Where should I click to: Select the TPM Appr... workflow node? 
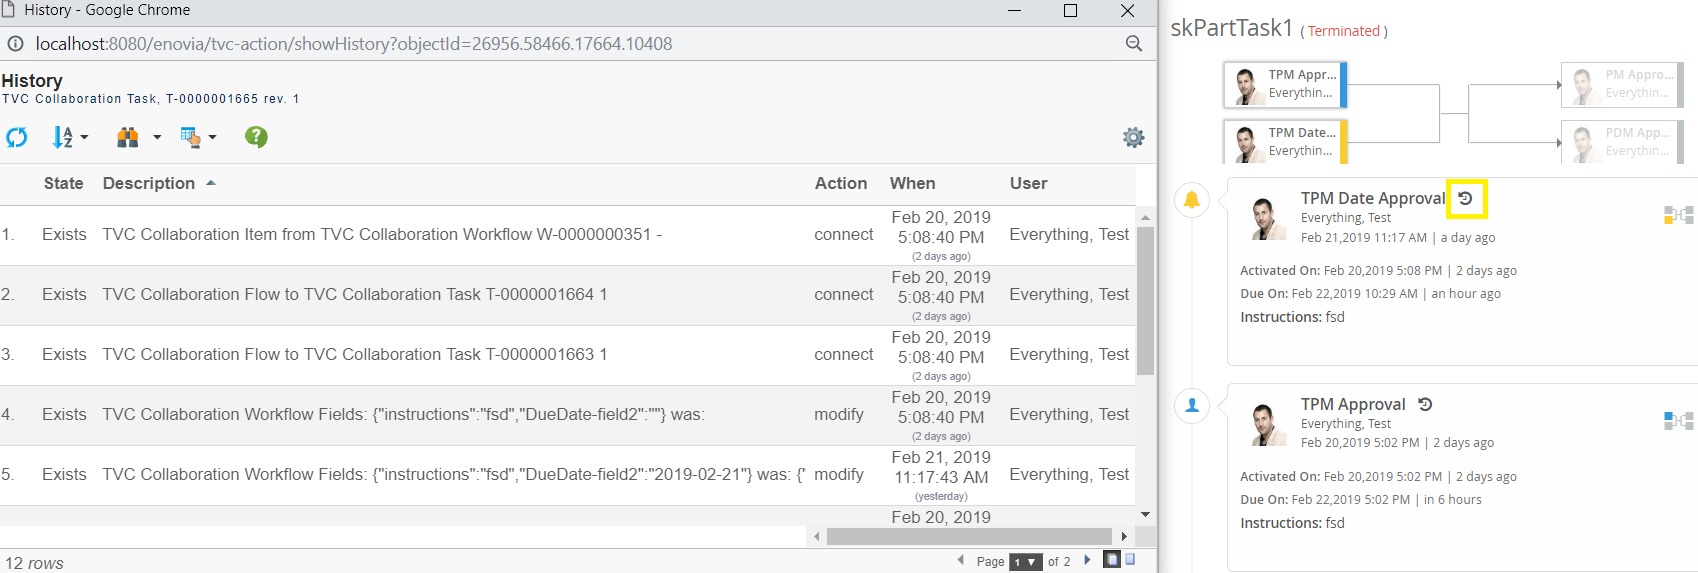coord(1286,84)
